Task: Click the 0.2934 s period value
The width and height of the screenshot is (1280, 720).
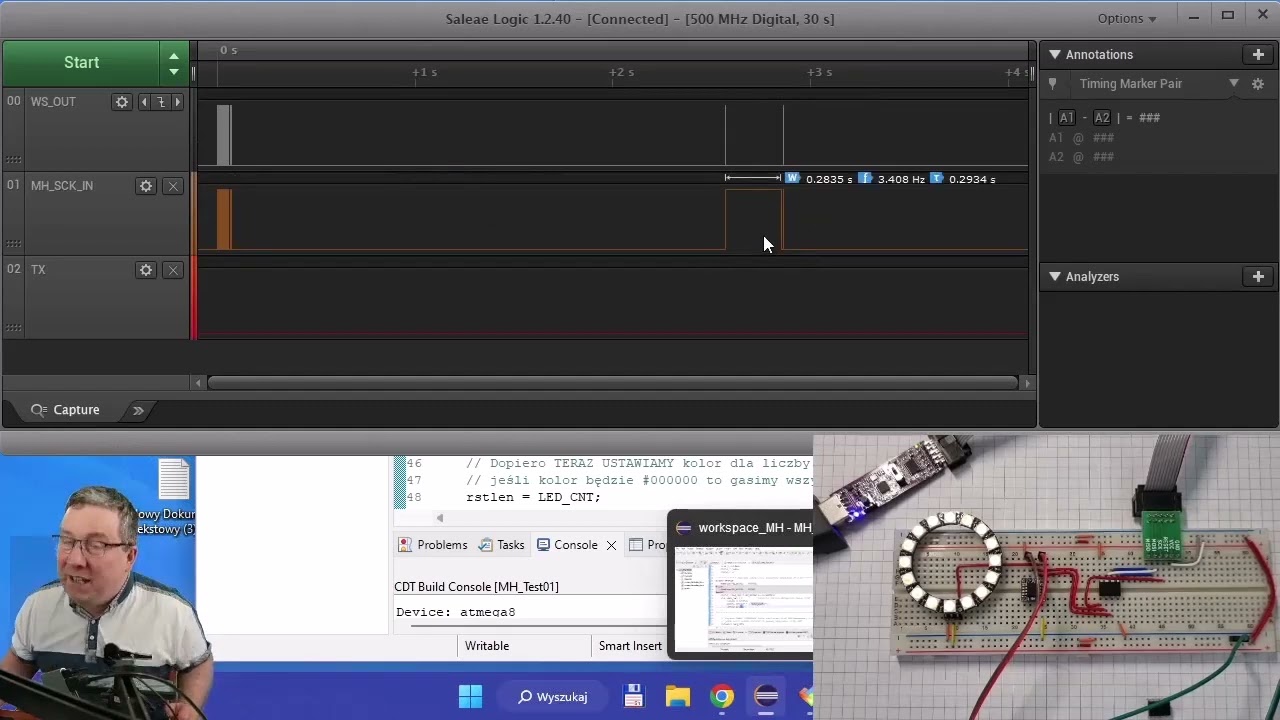Action: pos(972,180)
